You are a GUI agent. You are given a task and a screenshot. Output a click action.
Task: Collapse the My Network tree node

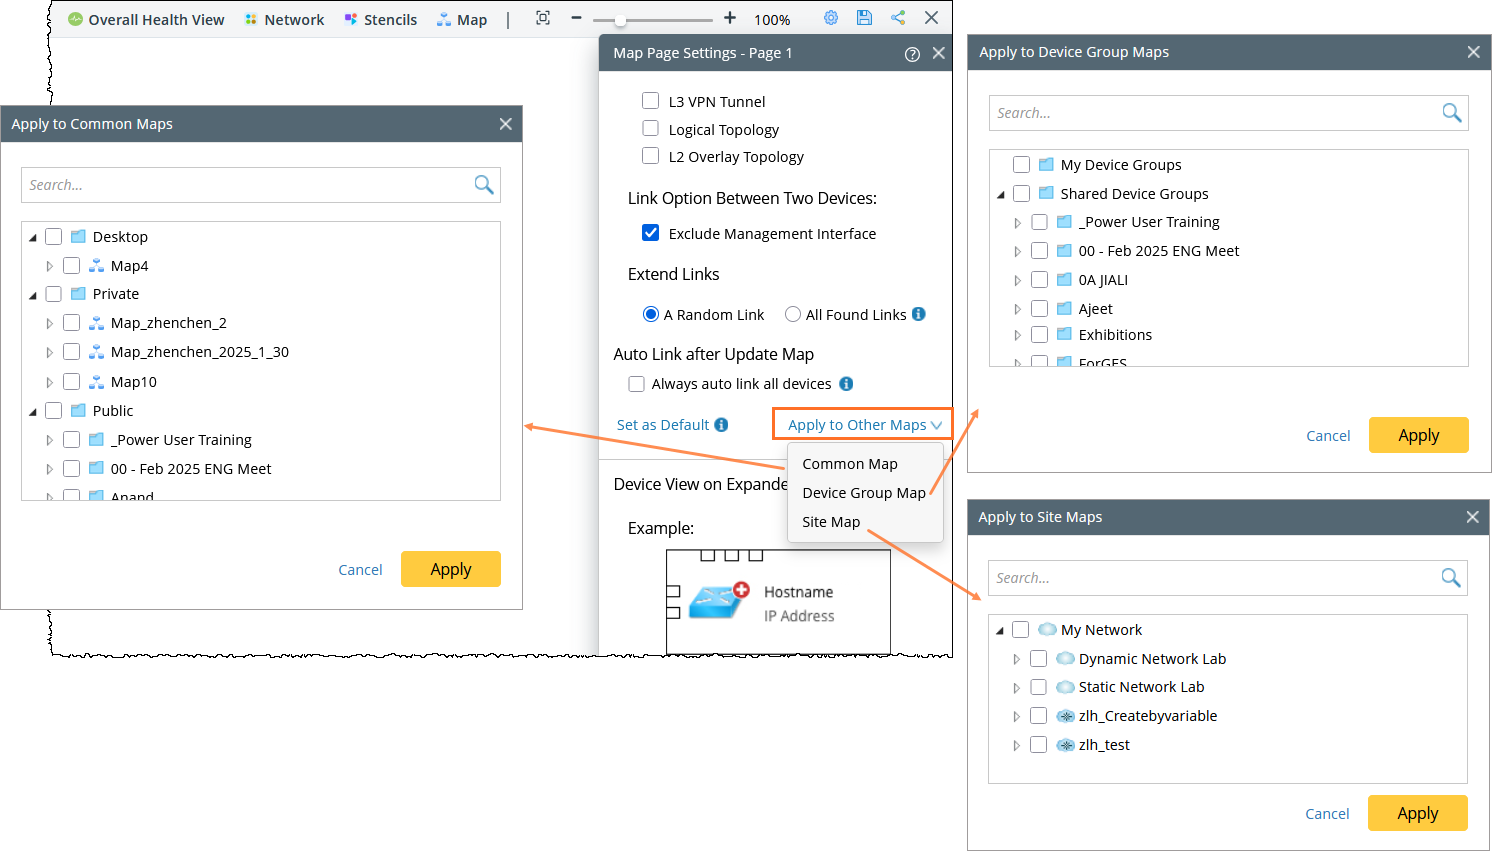coord(1000,631)
